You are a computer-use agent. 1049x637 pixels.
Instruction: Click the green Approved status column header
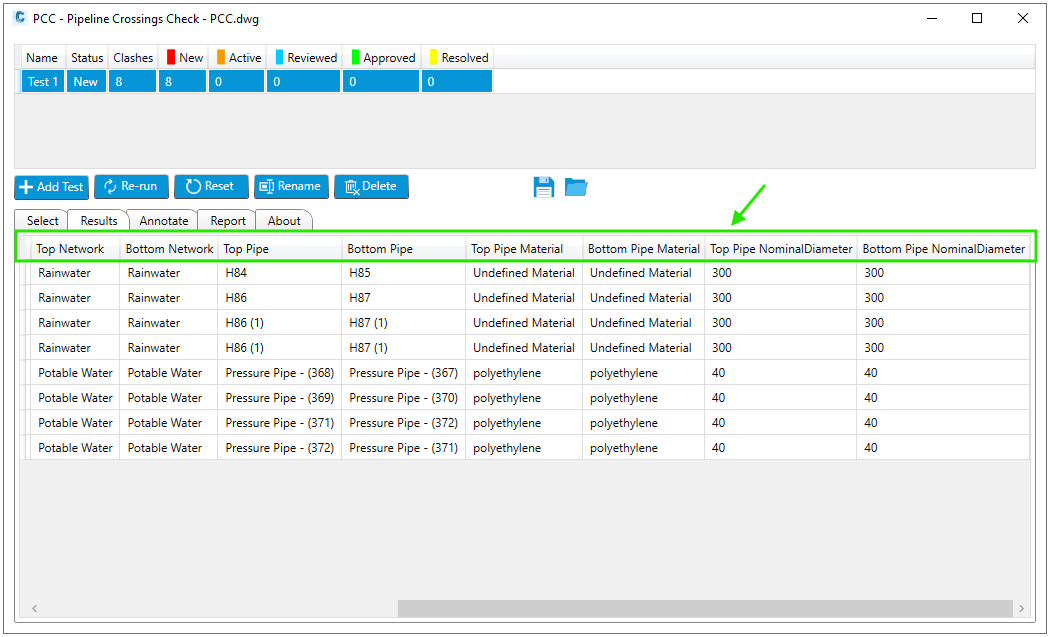[x=383, y=58]
